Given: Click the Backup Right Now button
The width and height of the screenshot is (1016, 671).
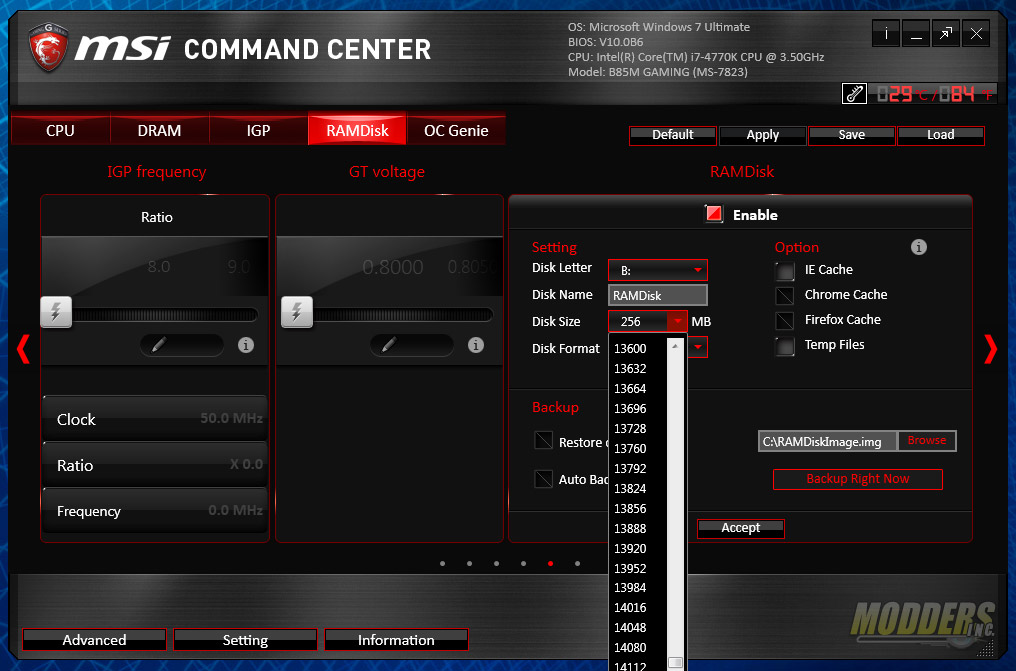Looking at the screenshot, I should [857, 479].
